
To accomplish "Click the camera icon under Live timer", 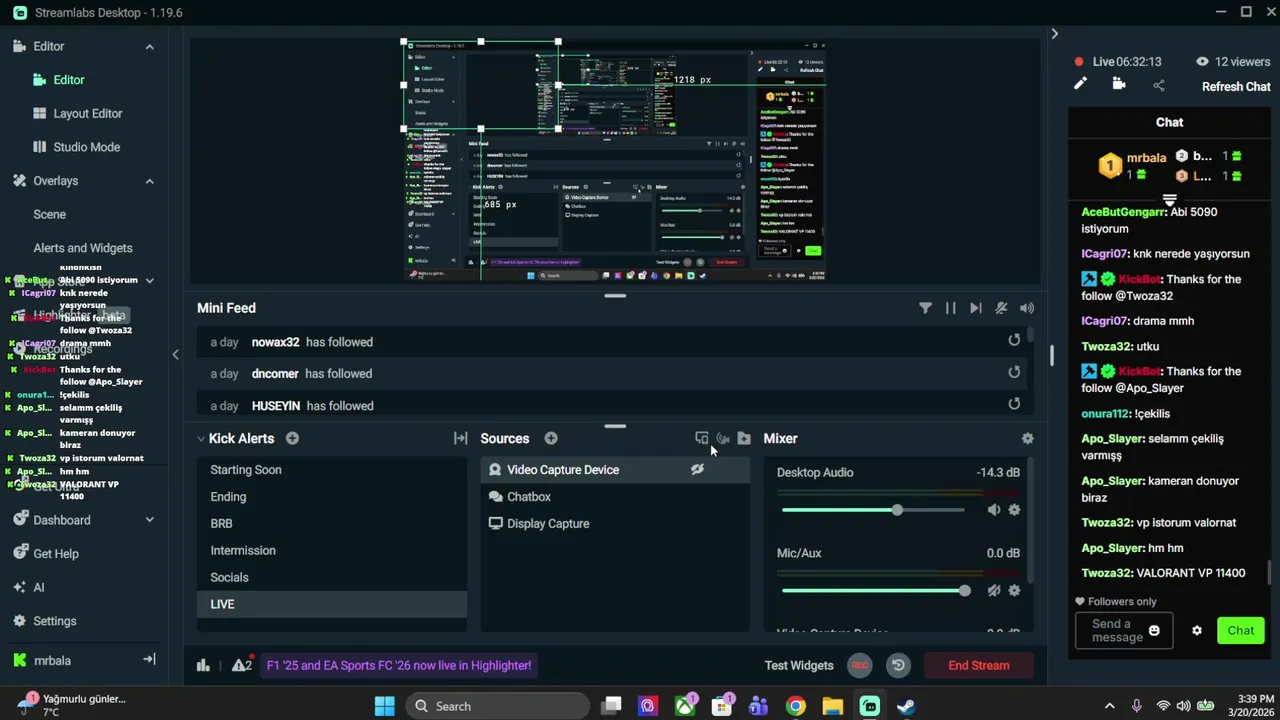I will (x=1119, y=85).
